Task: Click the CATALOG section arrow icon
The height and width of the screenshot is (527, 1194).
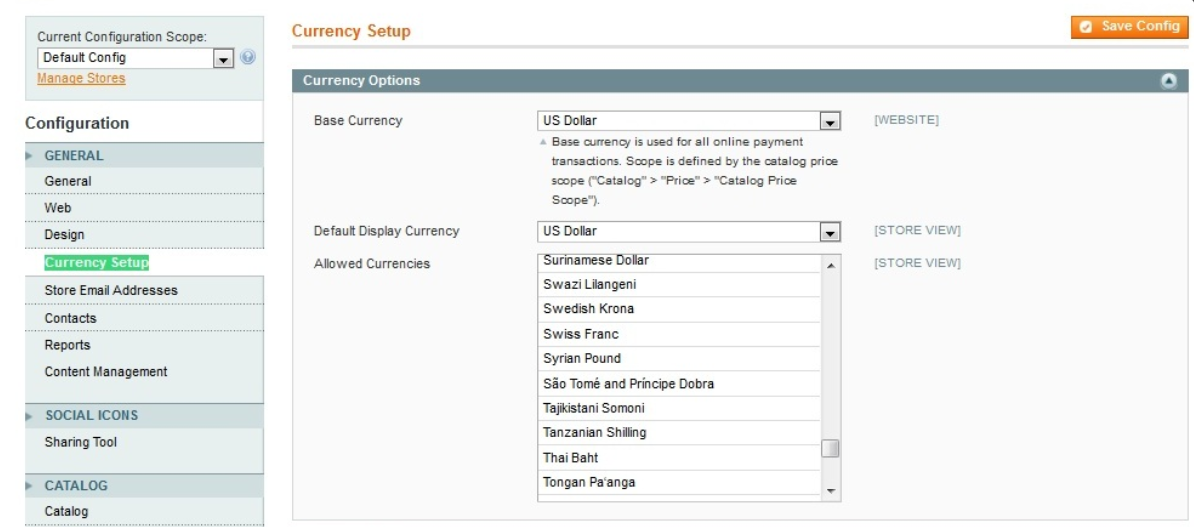Action: pyautogui.click(x=30, y=486)
